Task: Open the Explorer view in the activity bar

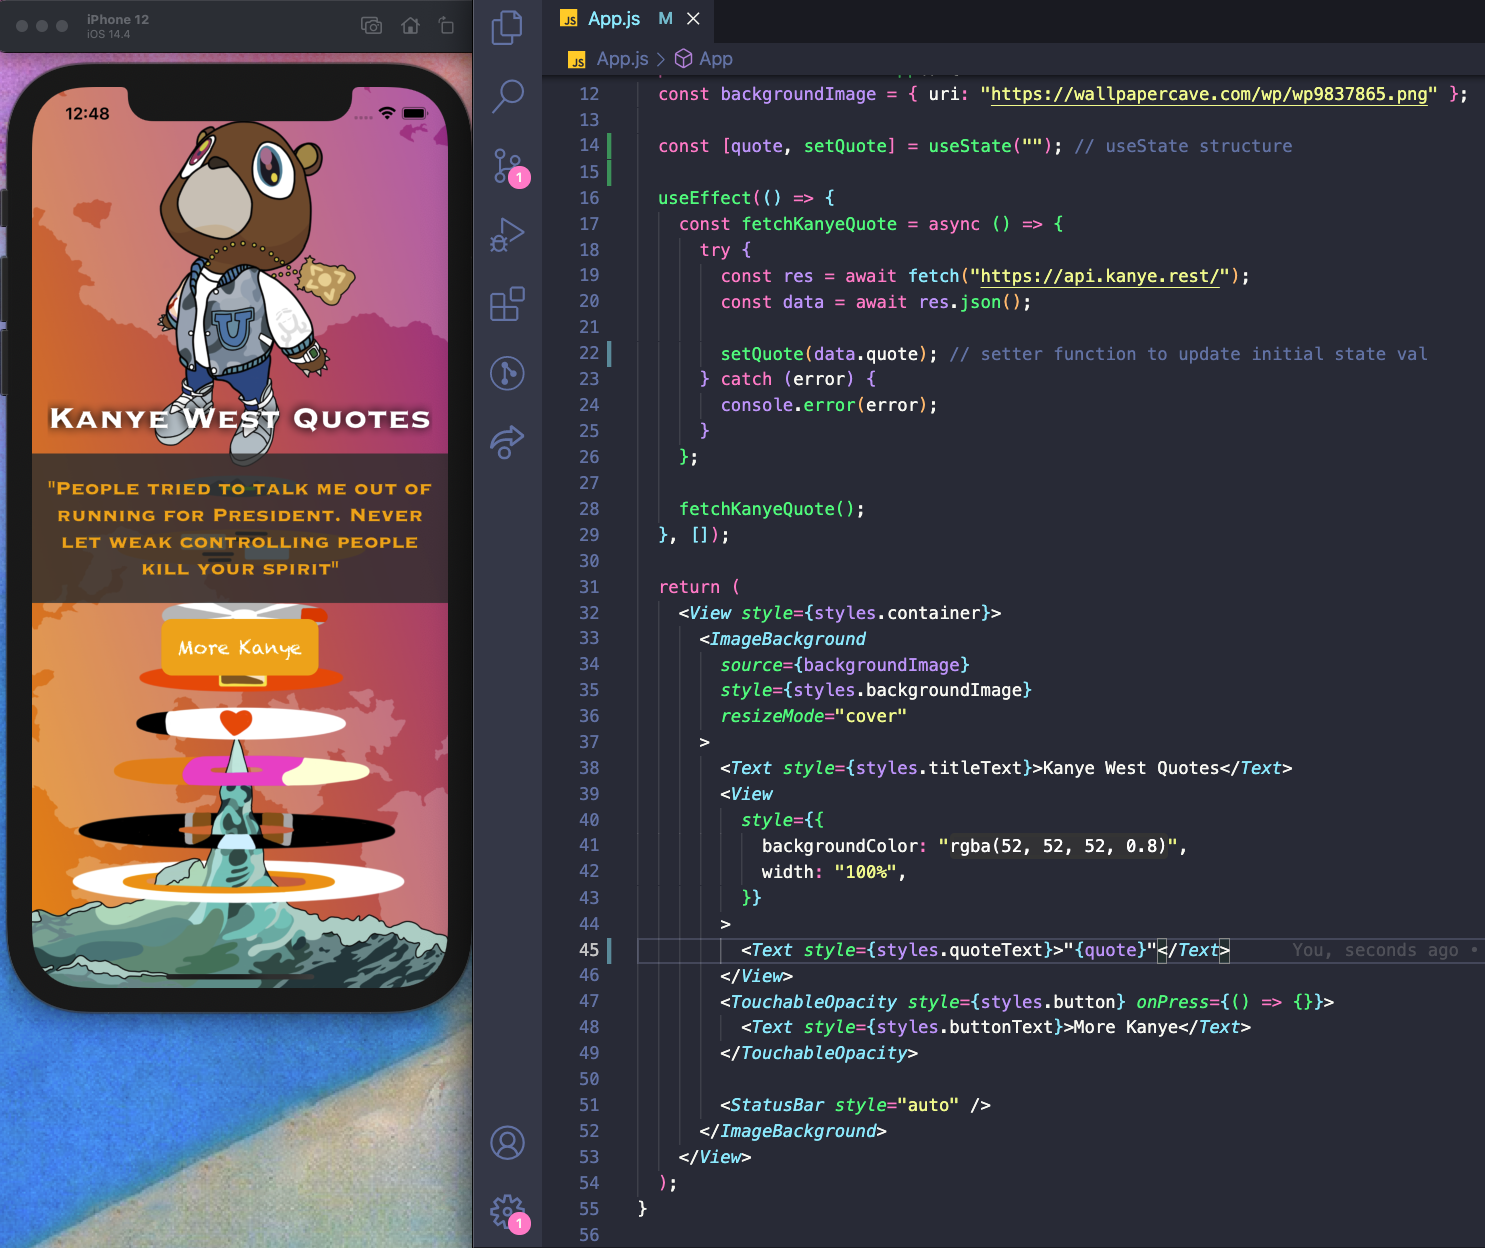Action: coord(507,27)
